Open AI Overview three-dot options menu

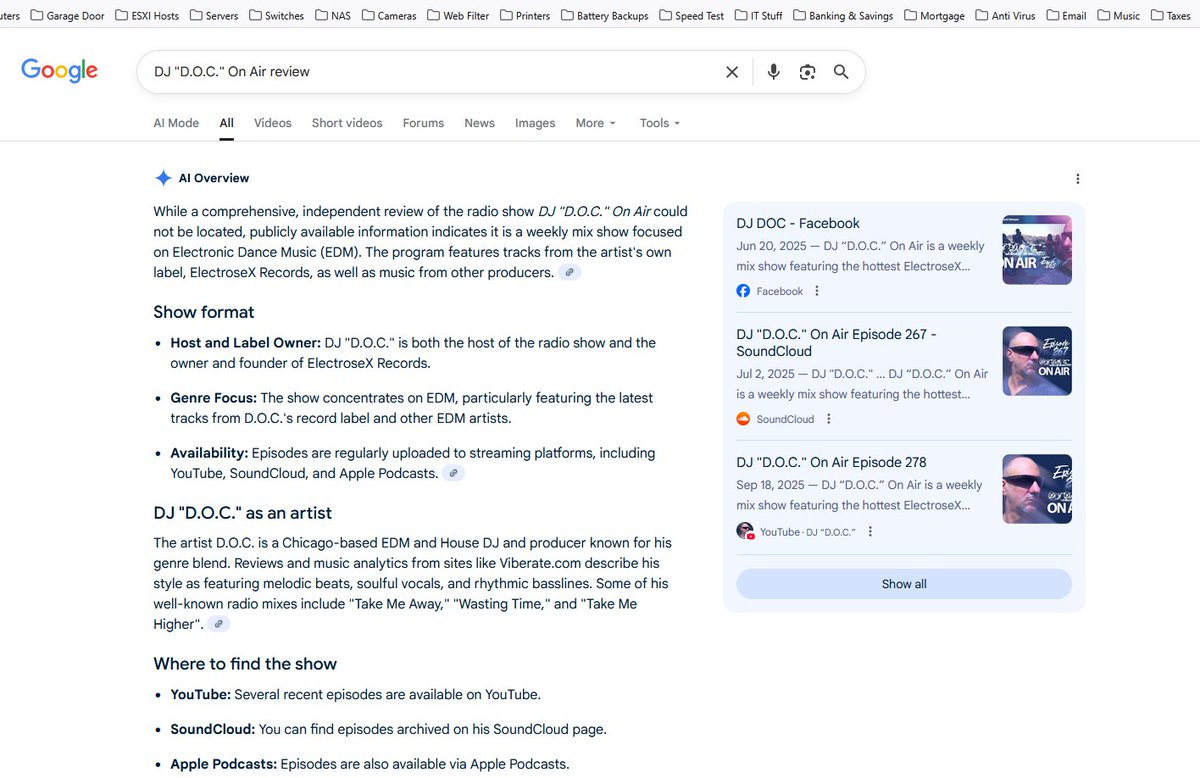tap(1077, 179)
